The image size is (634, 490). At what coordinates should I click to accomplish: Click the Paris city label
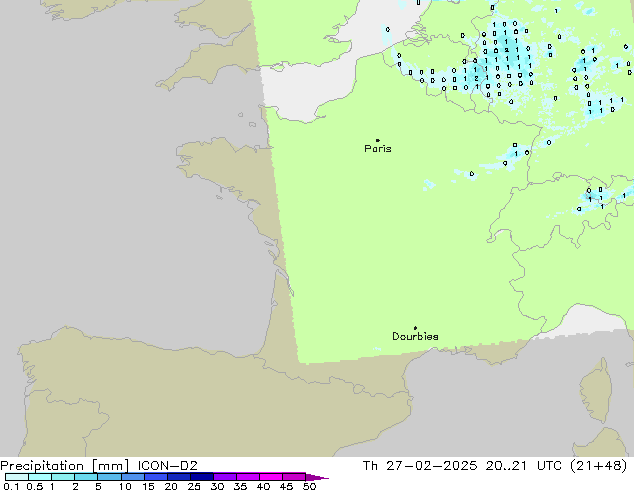pyautogui.click(x=378, y=149)
